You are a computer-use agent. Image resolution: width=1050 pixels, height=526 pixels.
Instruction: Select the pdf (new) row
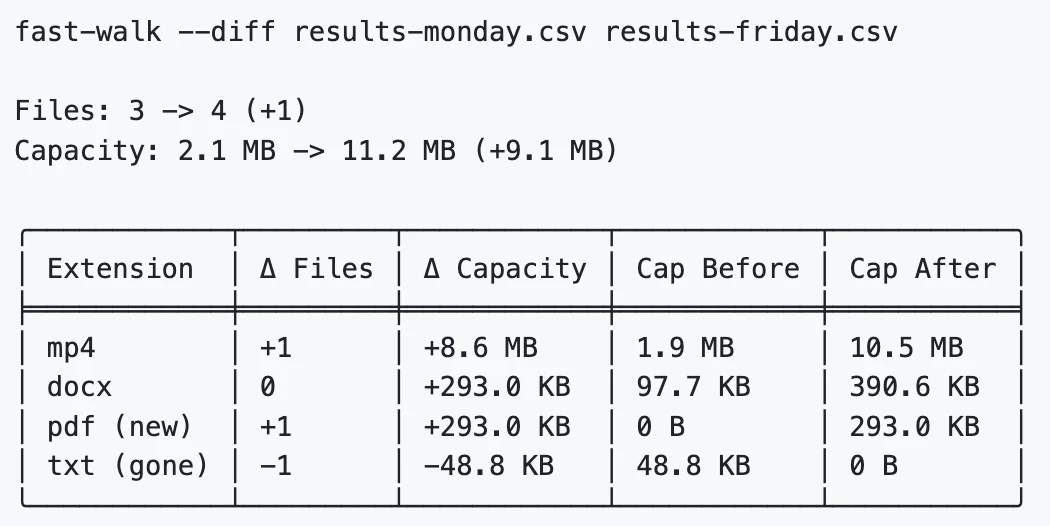[x=522, y=427]
